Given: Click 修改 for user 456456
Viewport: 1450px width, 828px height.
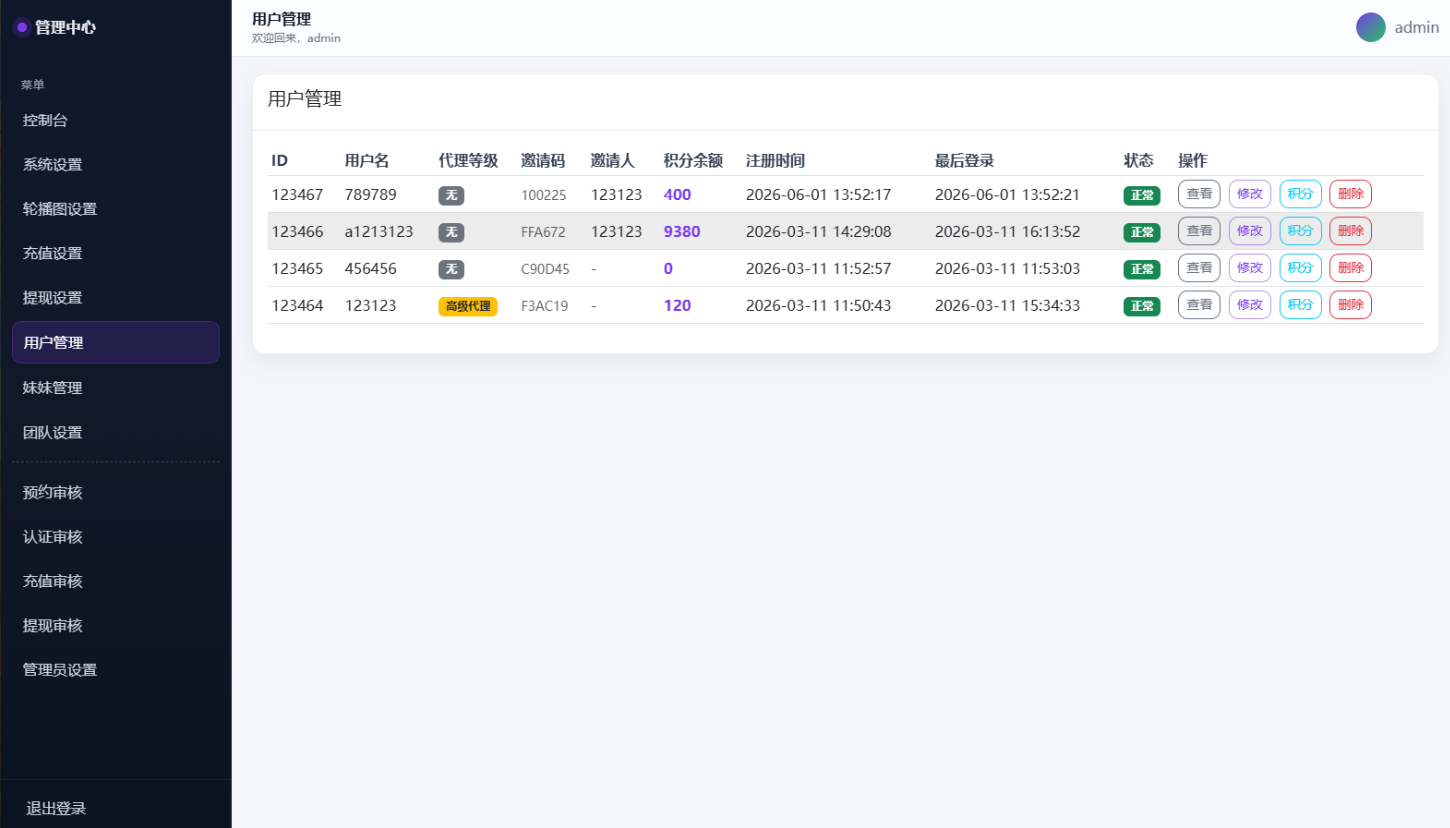Looking at the screenshot, I should [1250, 268].
